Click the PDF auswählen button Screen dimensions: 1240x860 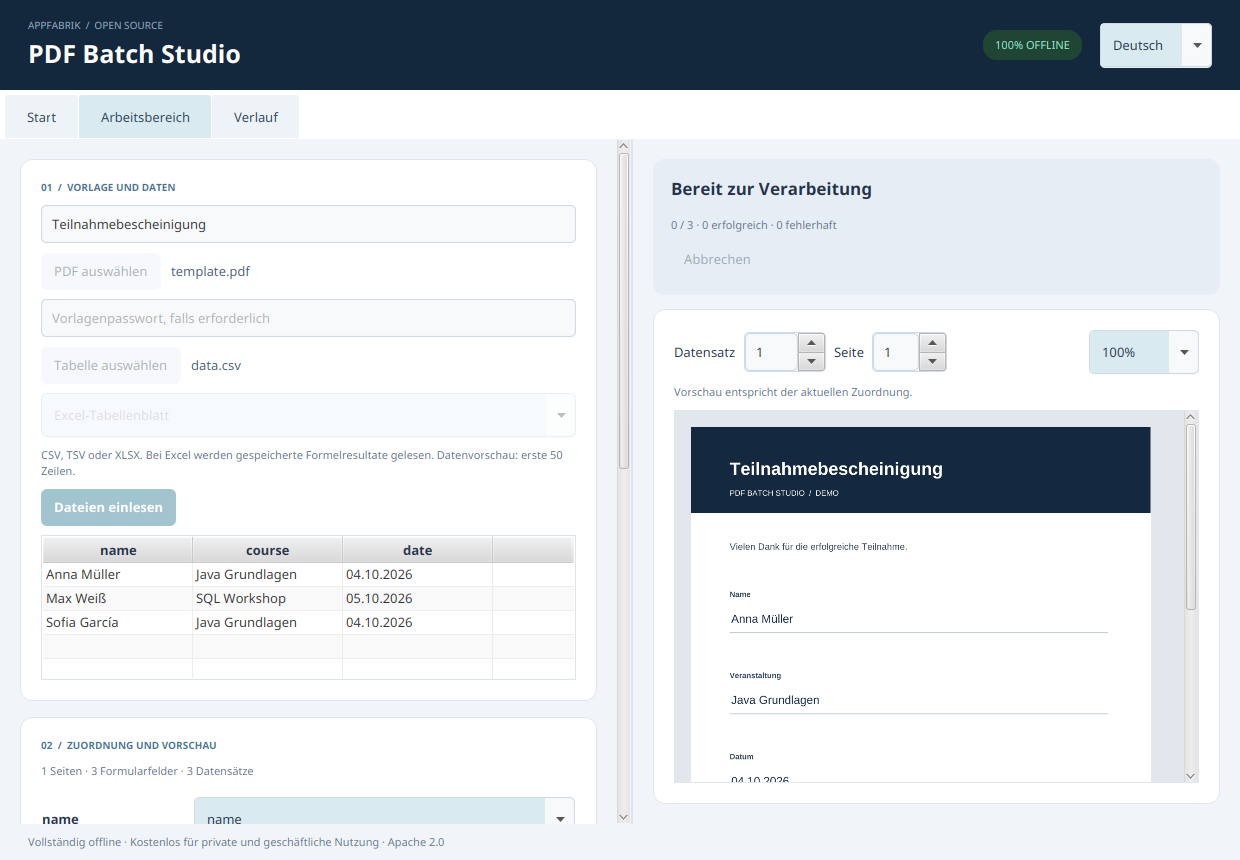point(101,271)
